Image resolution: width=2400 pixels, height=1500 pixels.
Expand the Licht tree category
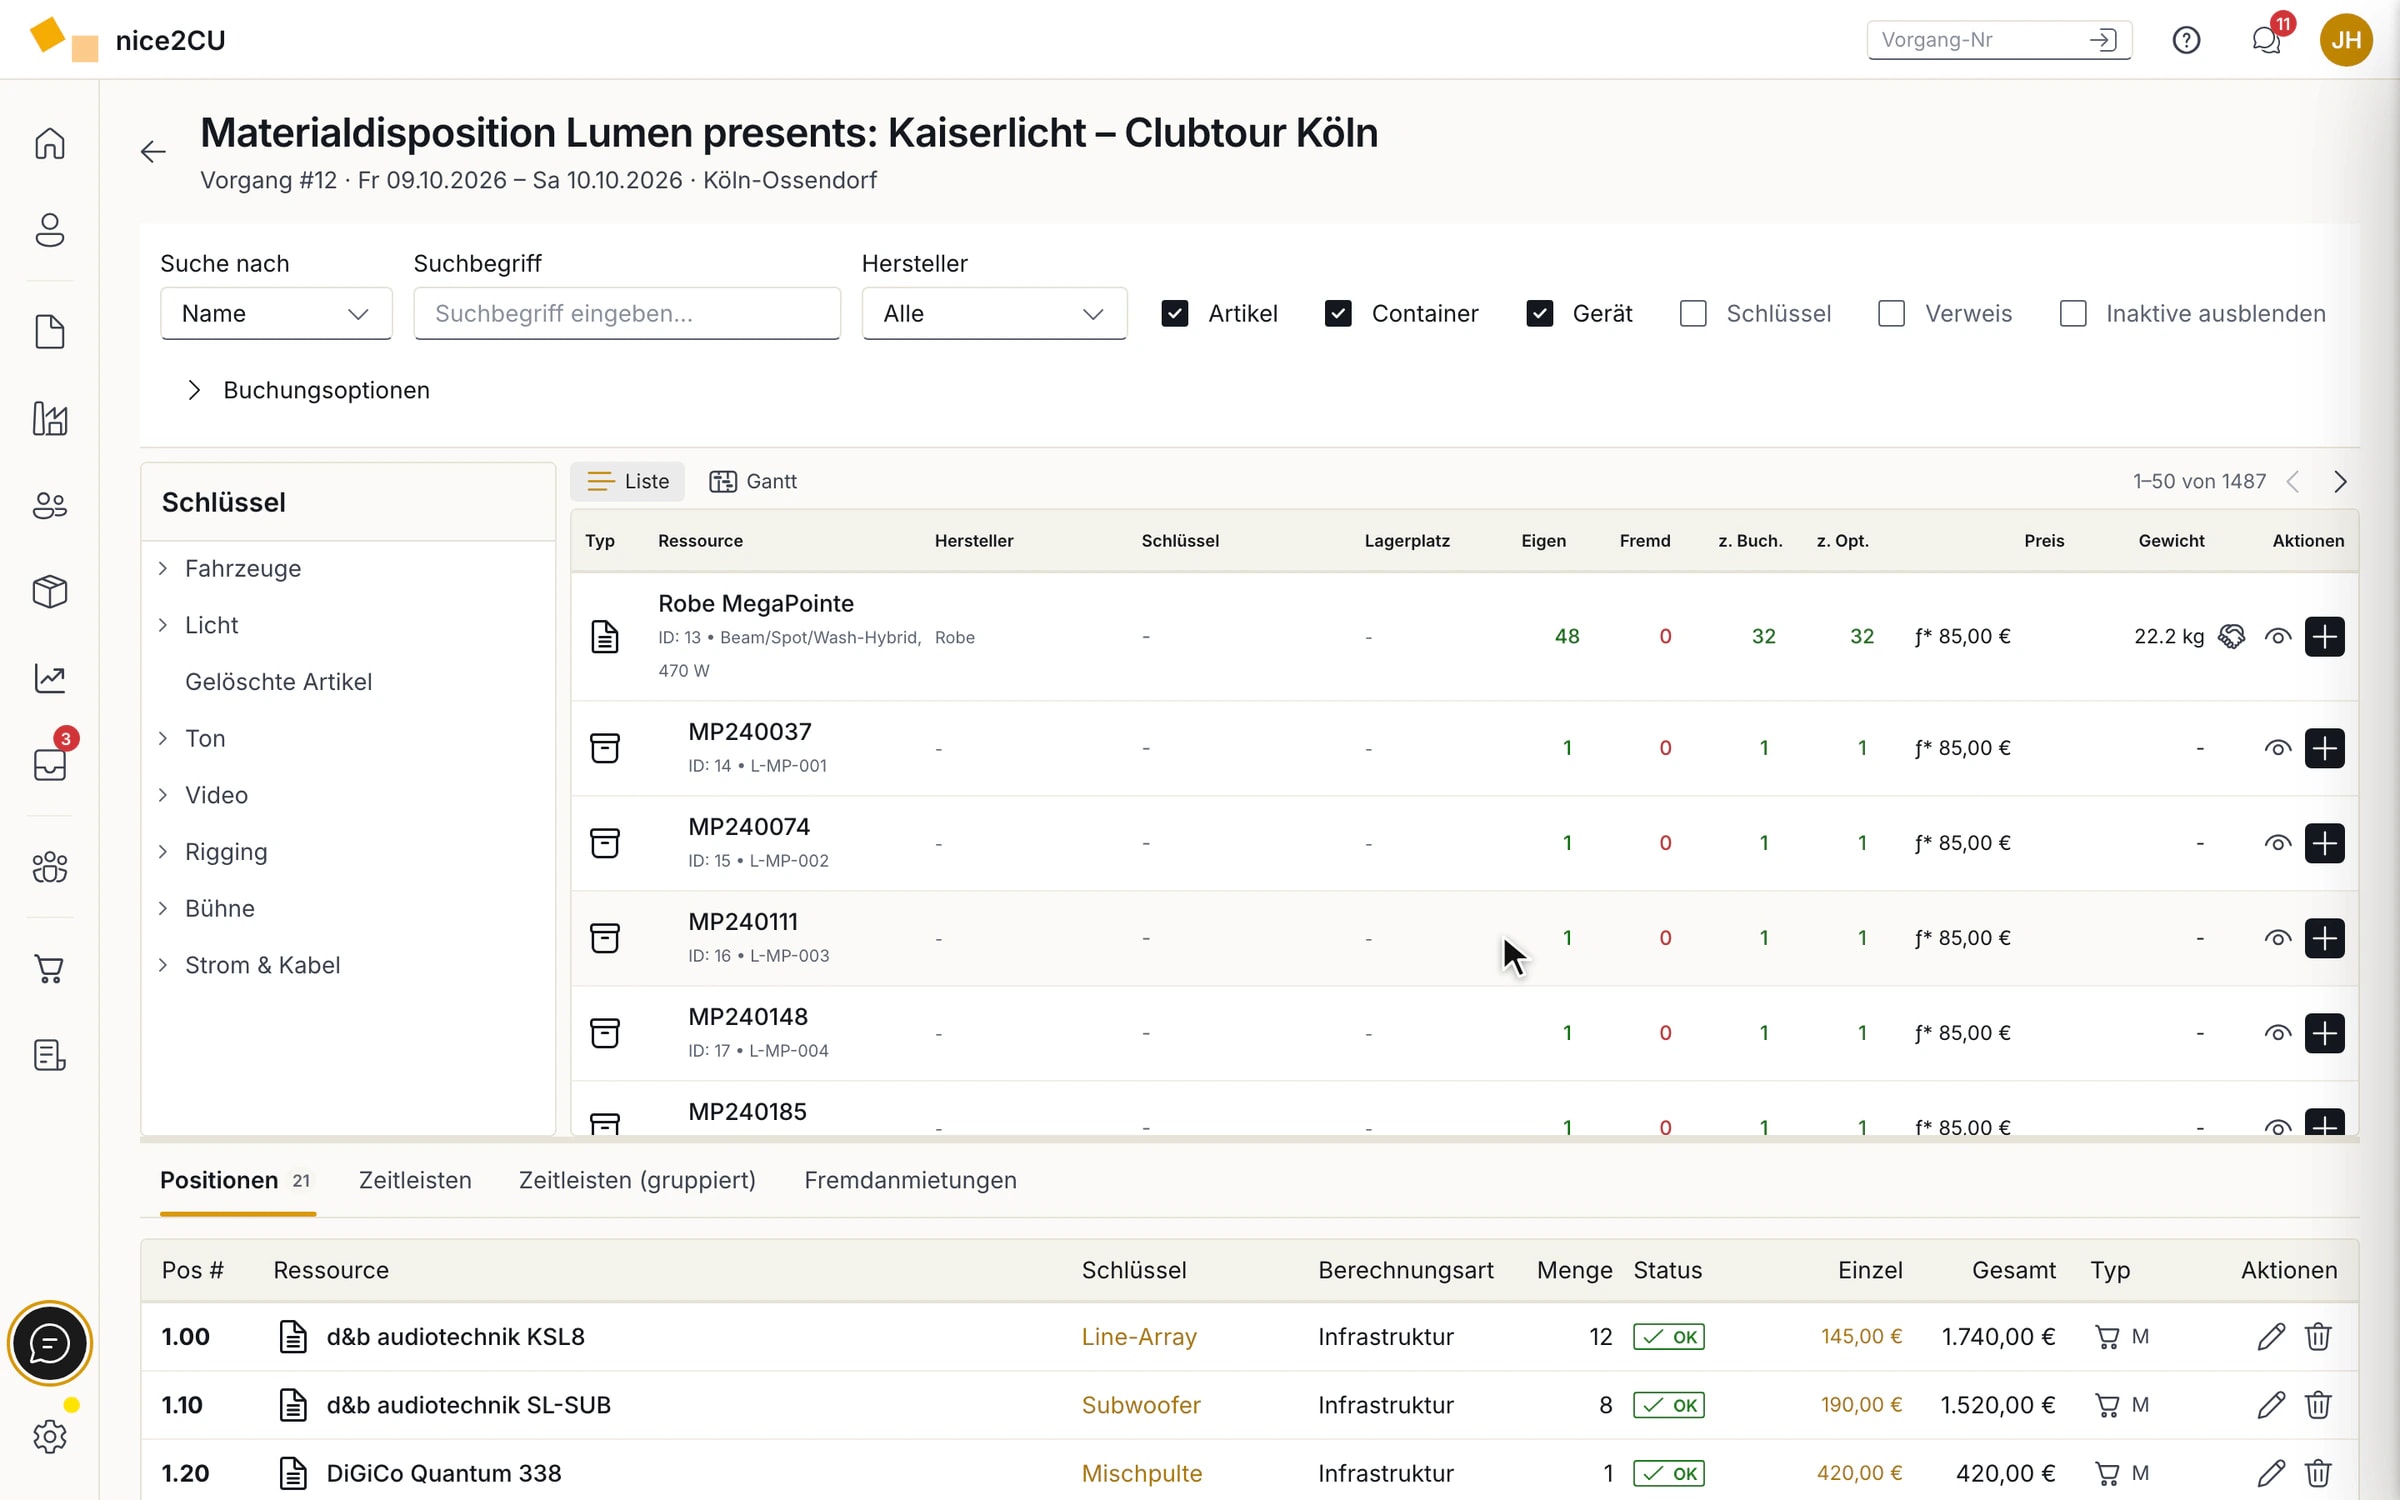pyautogui.click(x=163, y=625)
